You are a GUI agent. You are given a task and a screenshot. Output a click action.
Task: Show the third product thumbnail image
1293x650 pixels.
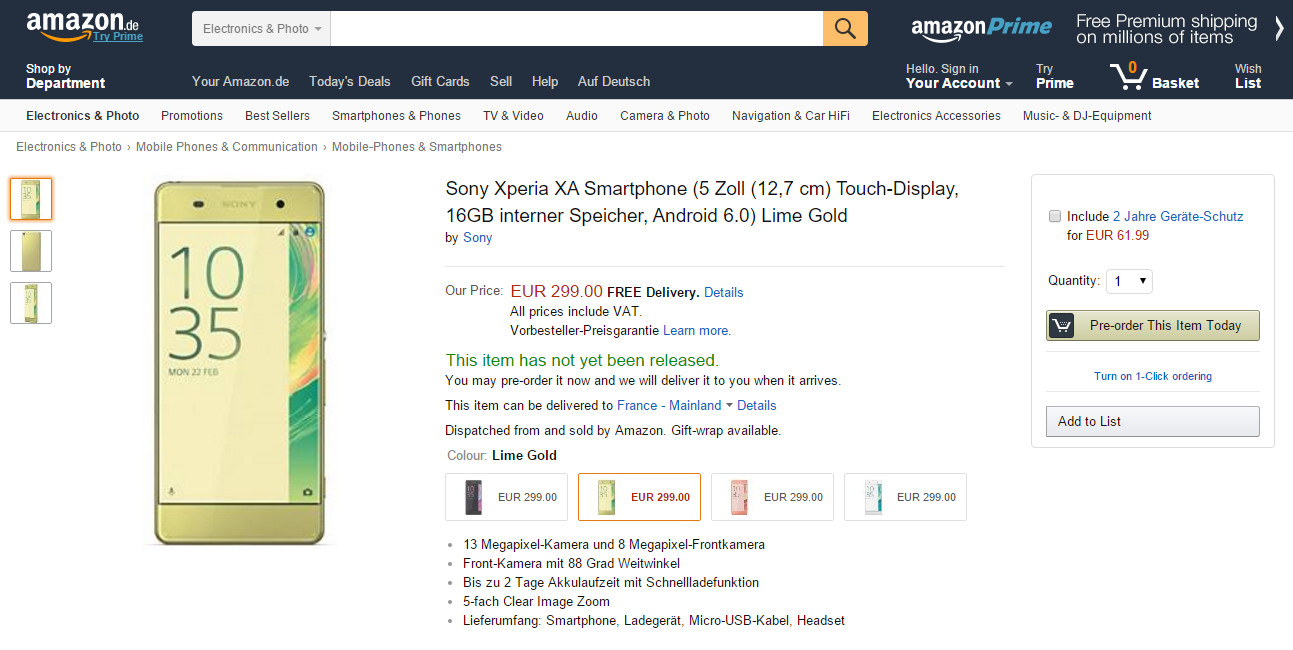tap(31, 303)
